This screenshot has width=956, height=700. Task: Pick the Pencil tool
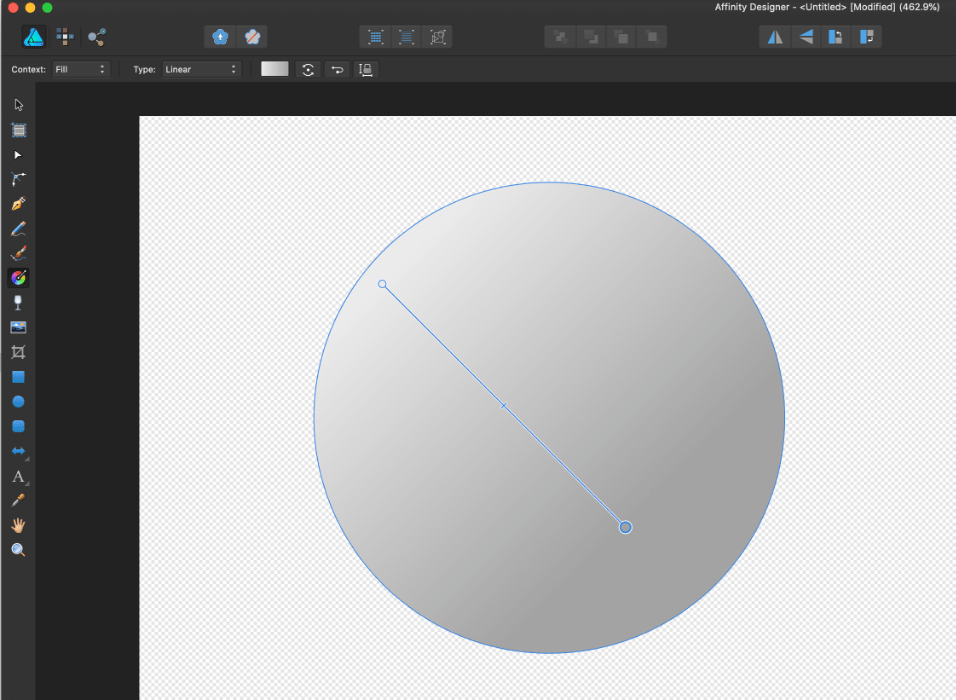[18, 229]
